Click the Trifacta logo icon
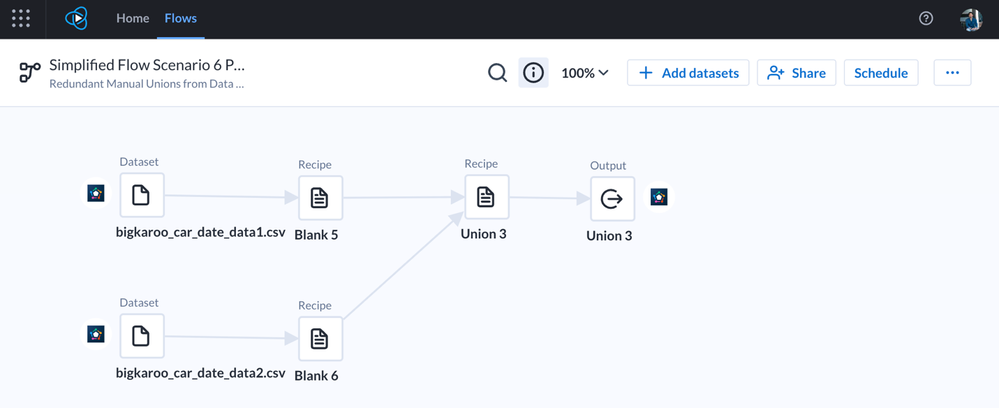 pos(76,18)
